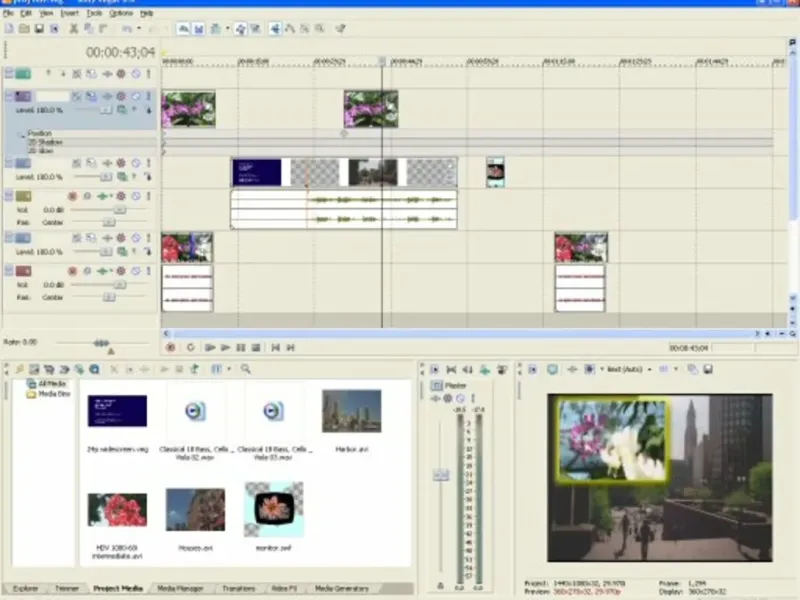Expand the All Media tree folder

coord(31,384)
